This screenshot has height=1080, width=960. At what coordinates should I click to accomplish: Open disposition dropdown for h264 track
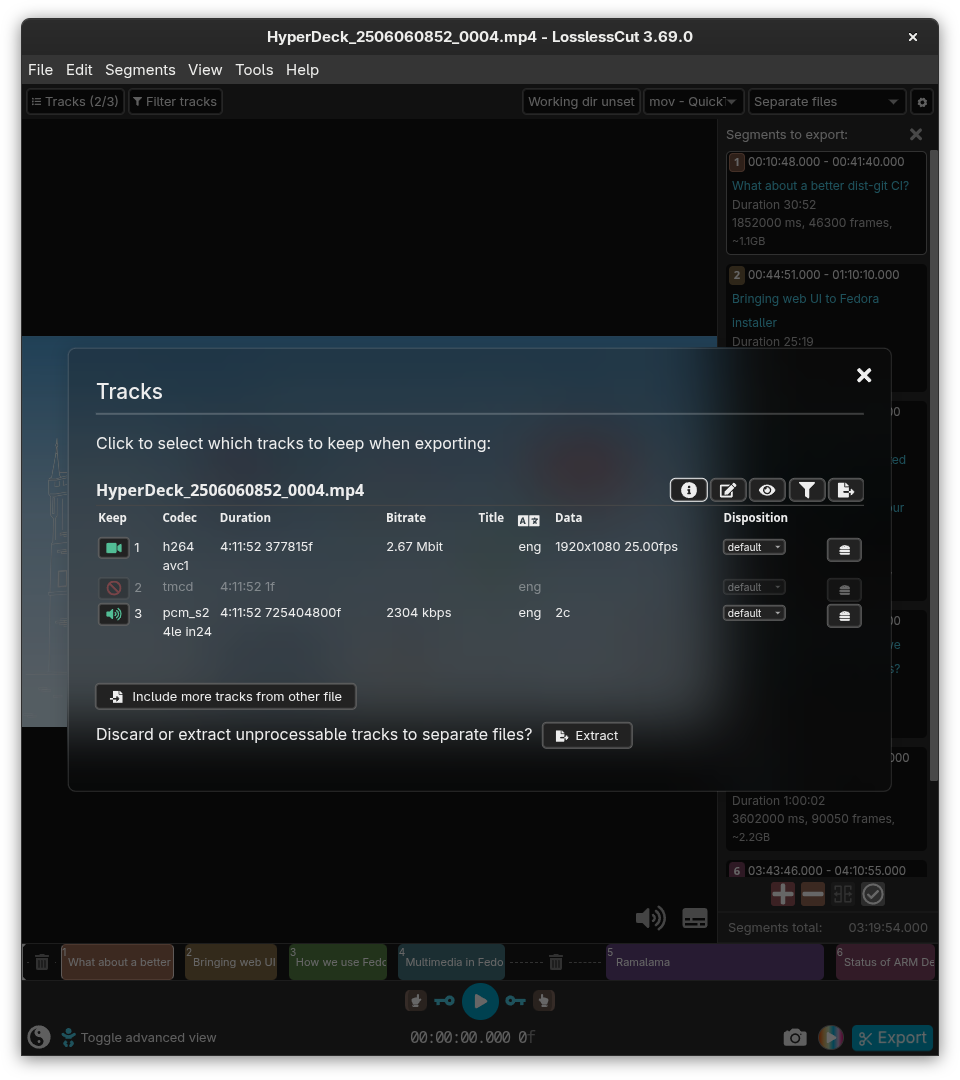pyautogui.click(x=754, y=547)
